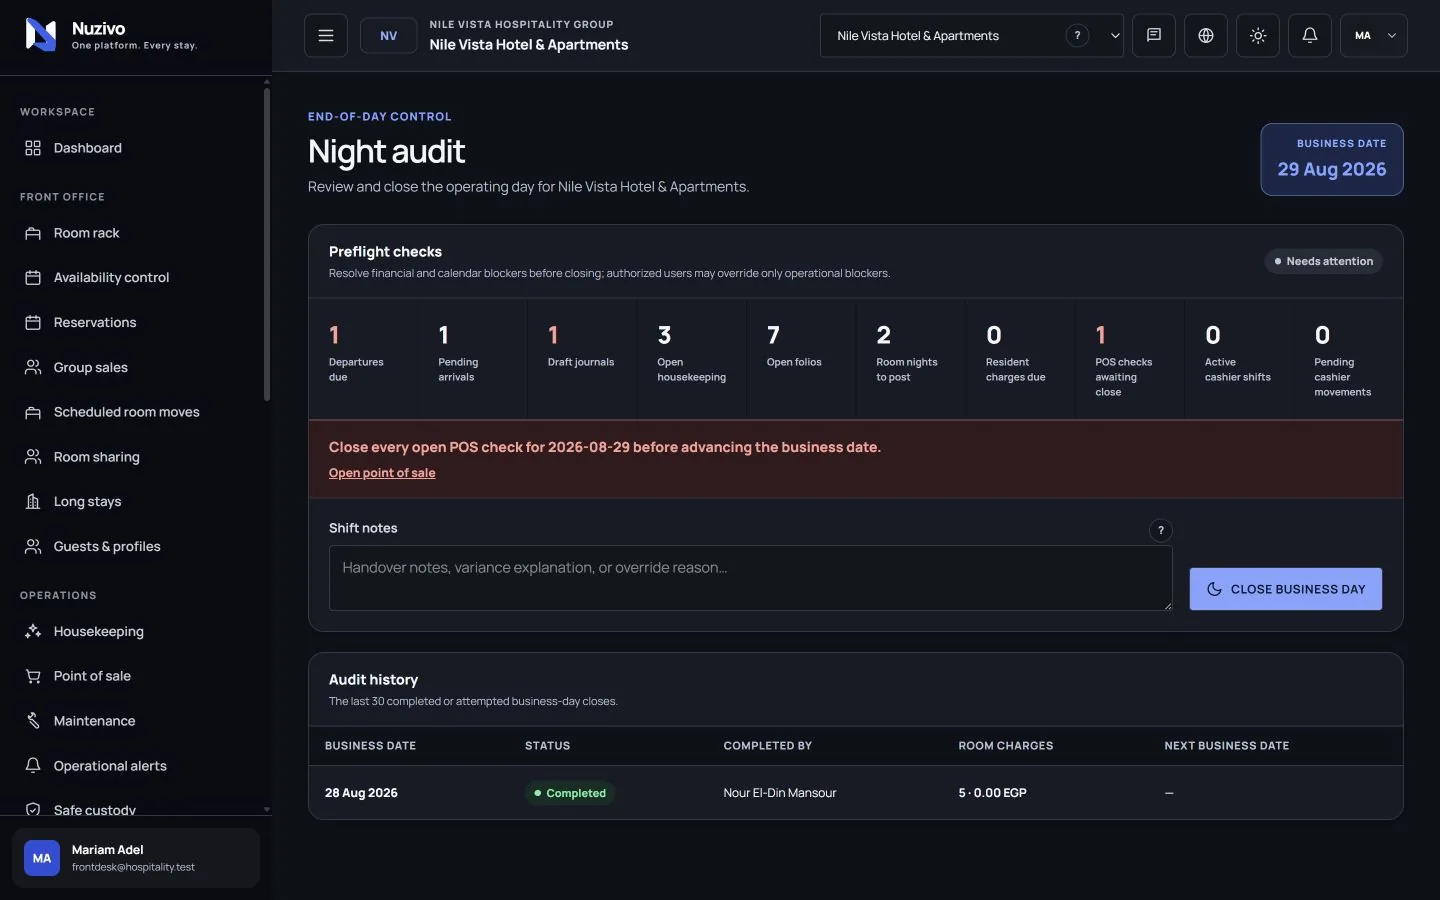
Task: Click the Draft journals tile
Action: tap(582, 359)
